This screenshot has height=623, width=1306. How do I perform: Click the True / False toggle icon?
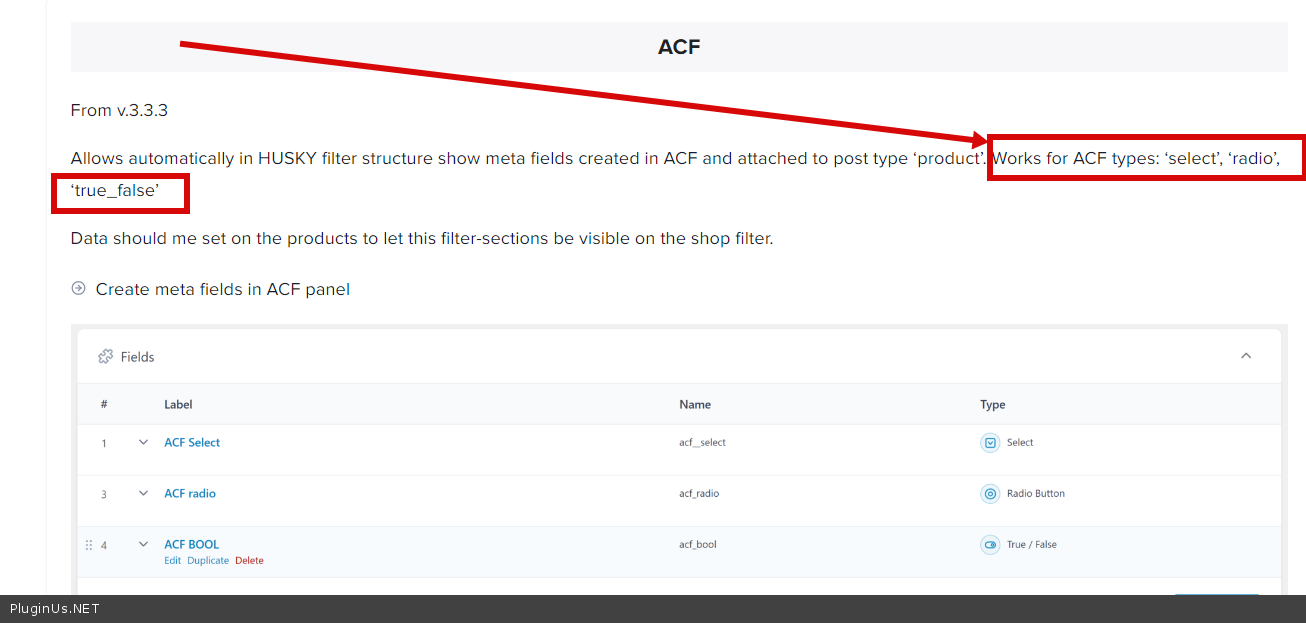(990, 545)
